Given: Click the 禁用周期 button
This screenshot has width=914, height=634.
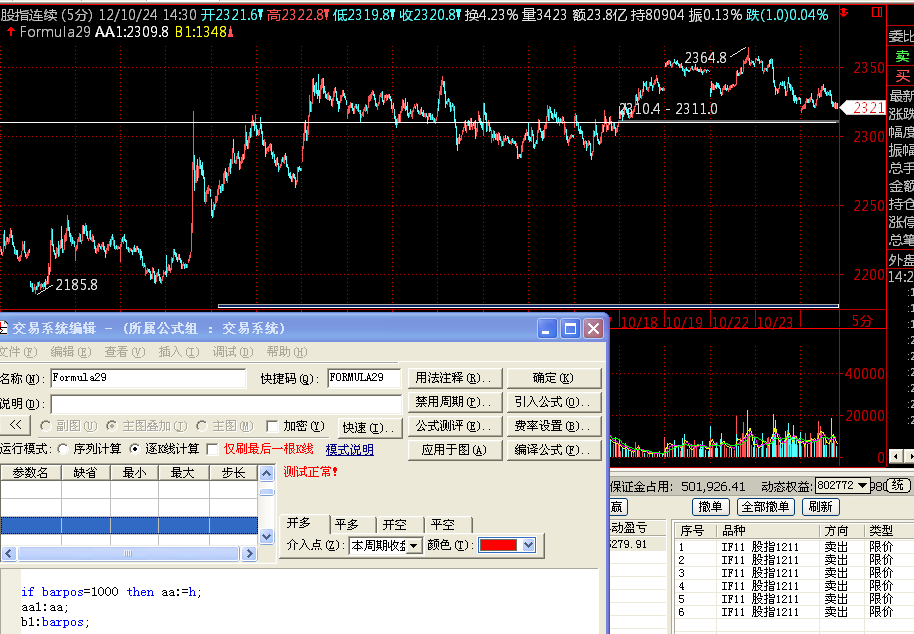Looking at the screenshot, I should pos(455,402).
